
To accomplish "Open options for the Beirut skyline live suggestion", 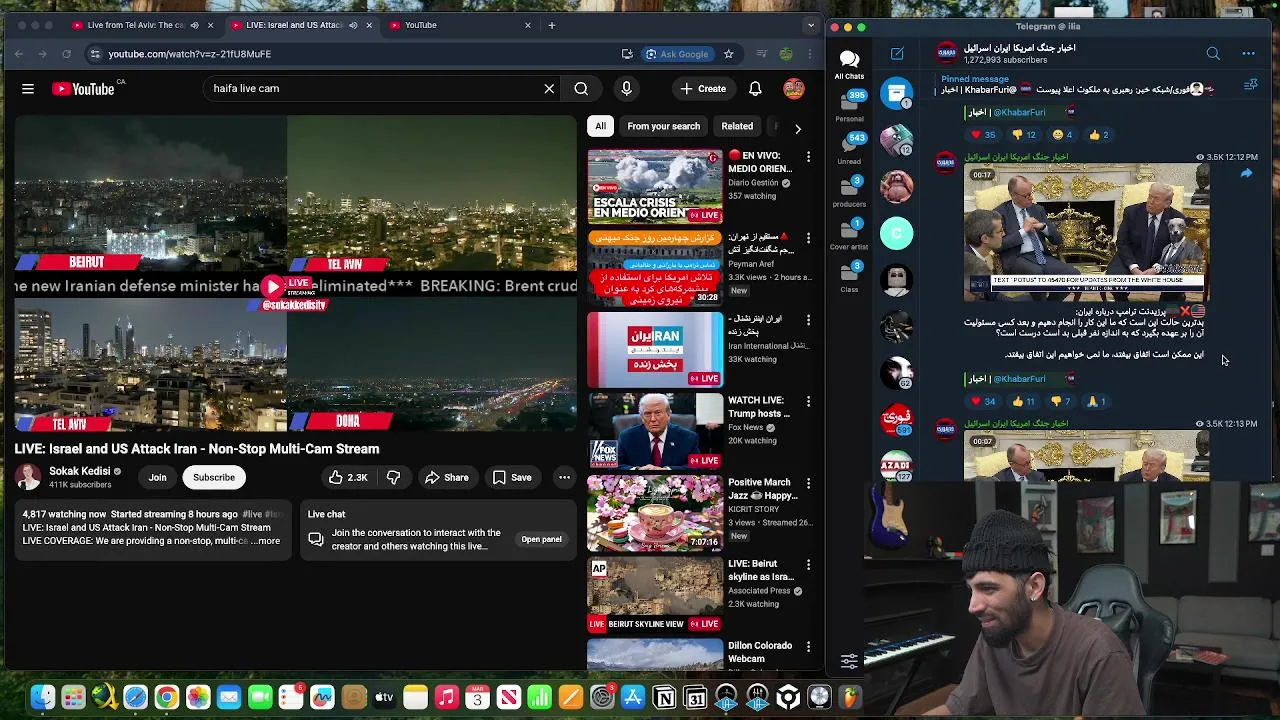I will coord(808,564).
